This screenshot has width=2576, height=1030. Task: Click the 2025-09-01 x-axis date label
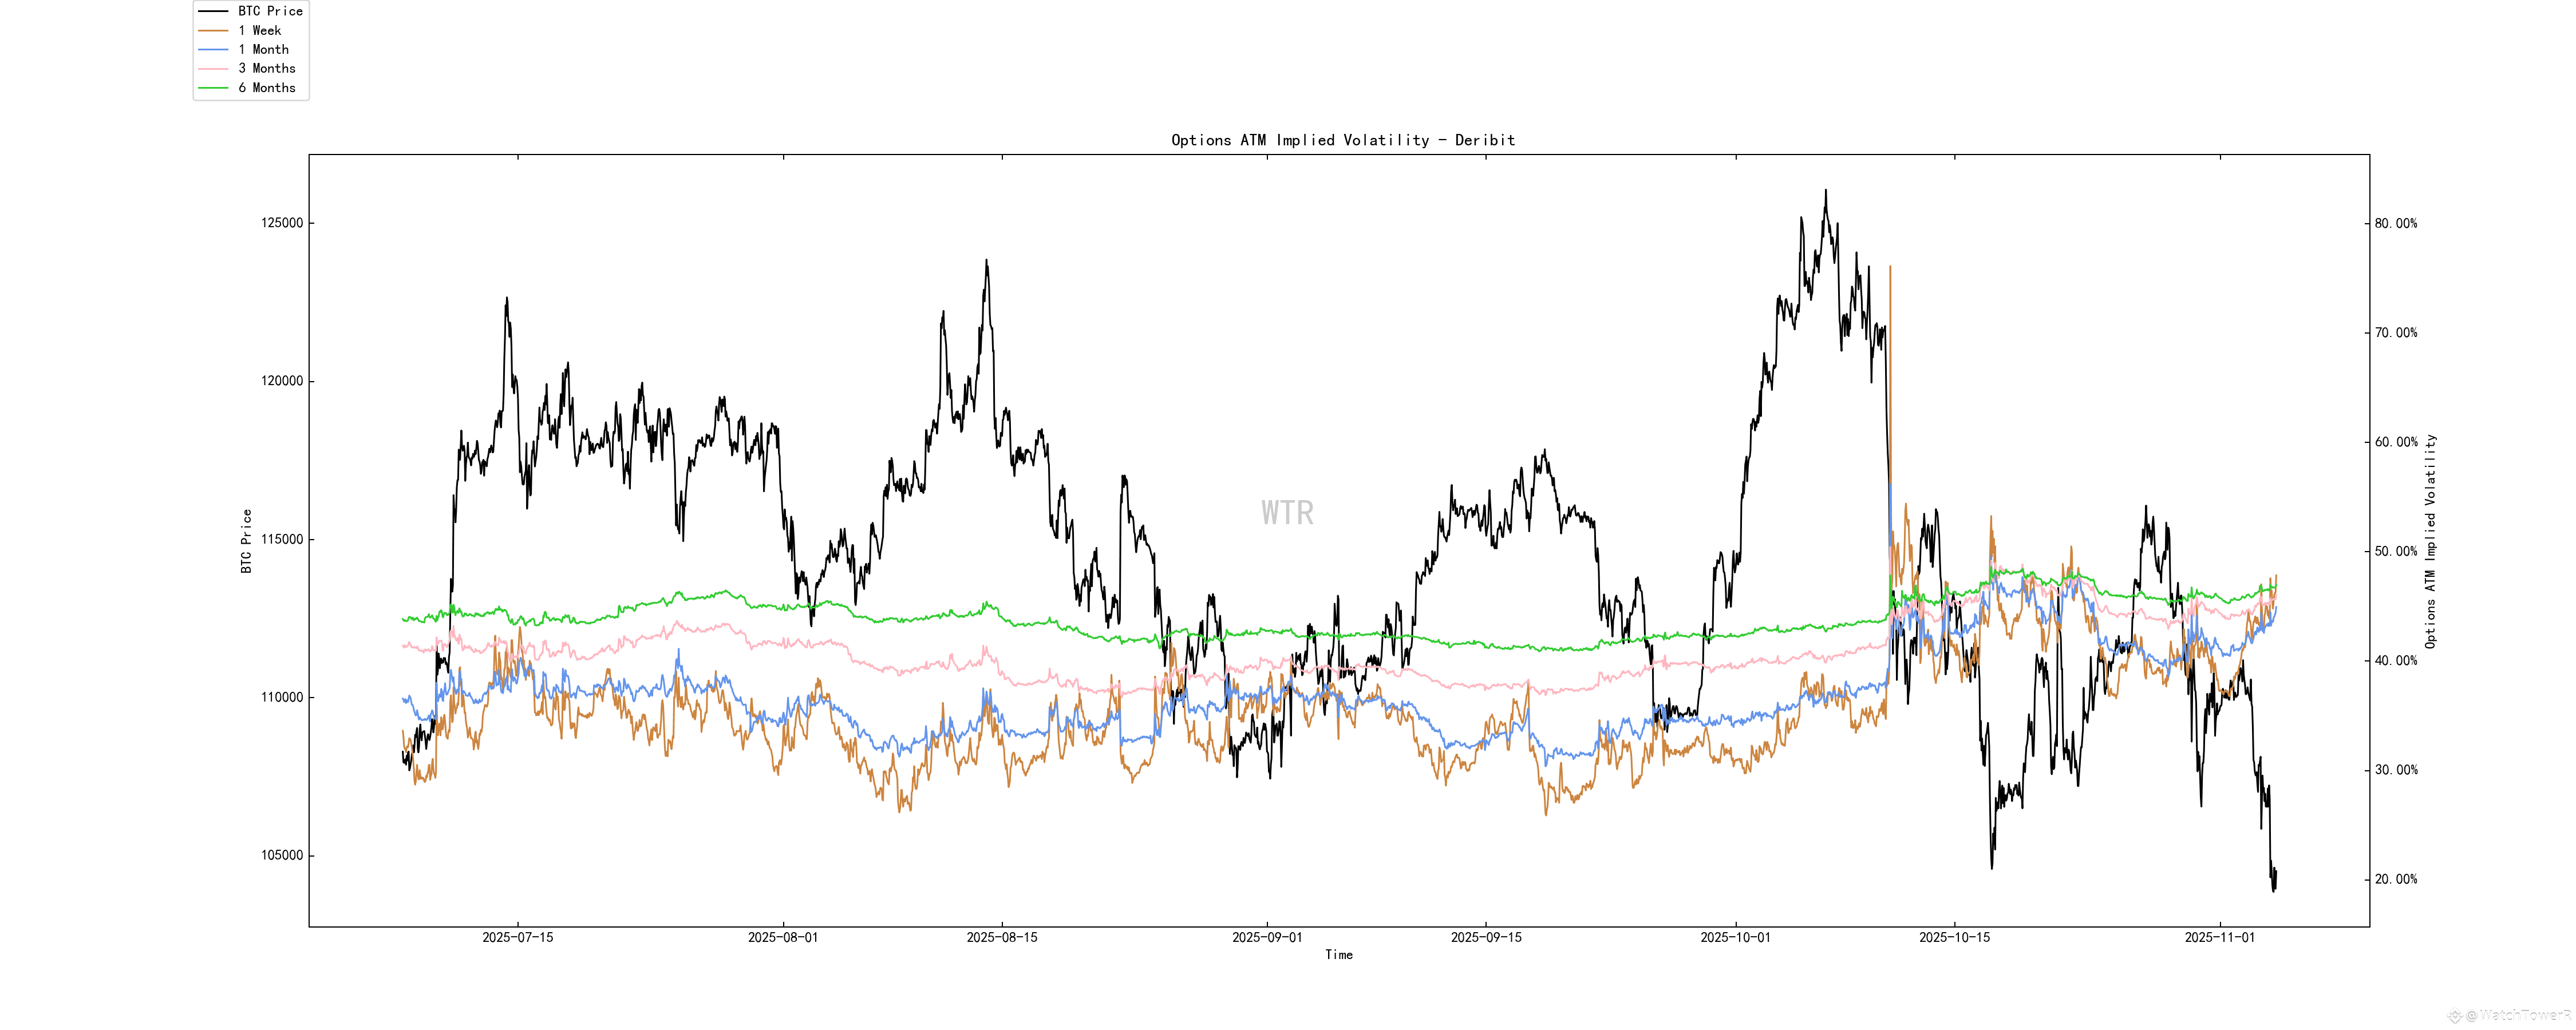1267,938
